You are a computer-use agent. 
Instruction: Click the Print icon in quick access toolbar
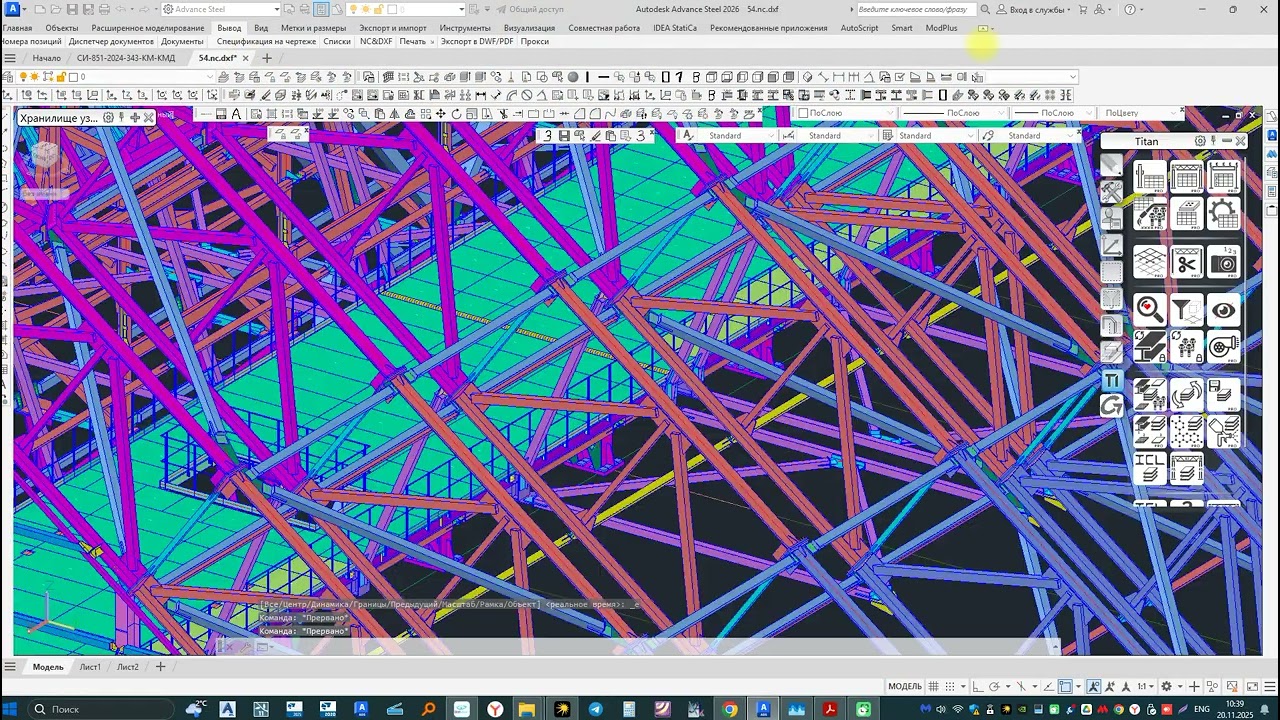coord(104,9)
